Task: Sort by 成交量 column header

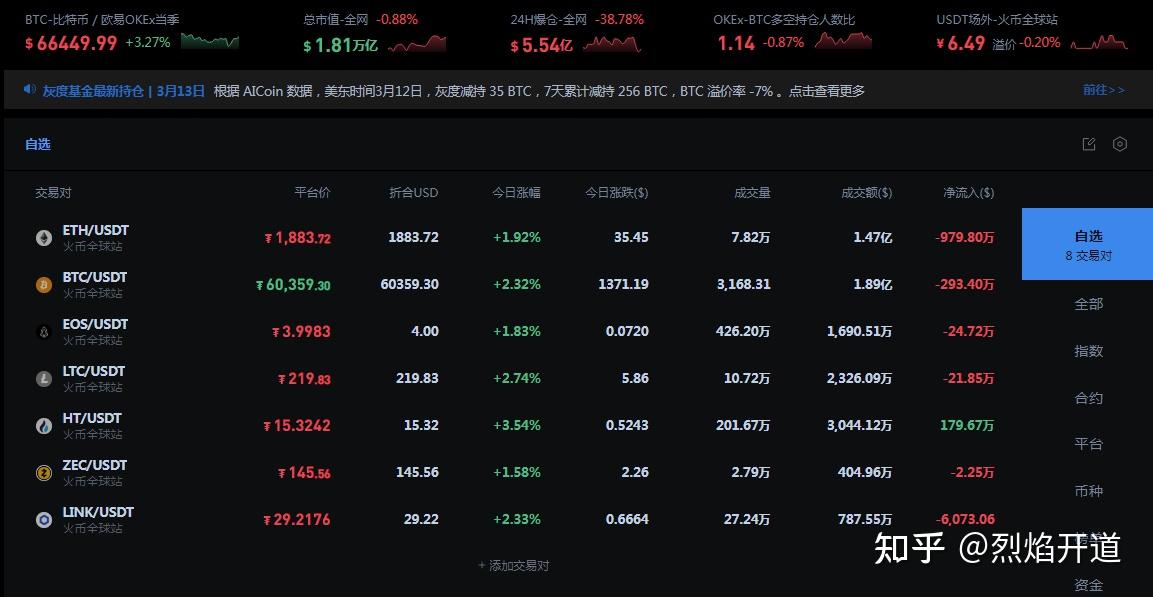Action: [x=752, y=192]
